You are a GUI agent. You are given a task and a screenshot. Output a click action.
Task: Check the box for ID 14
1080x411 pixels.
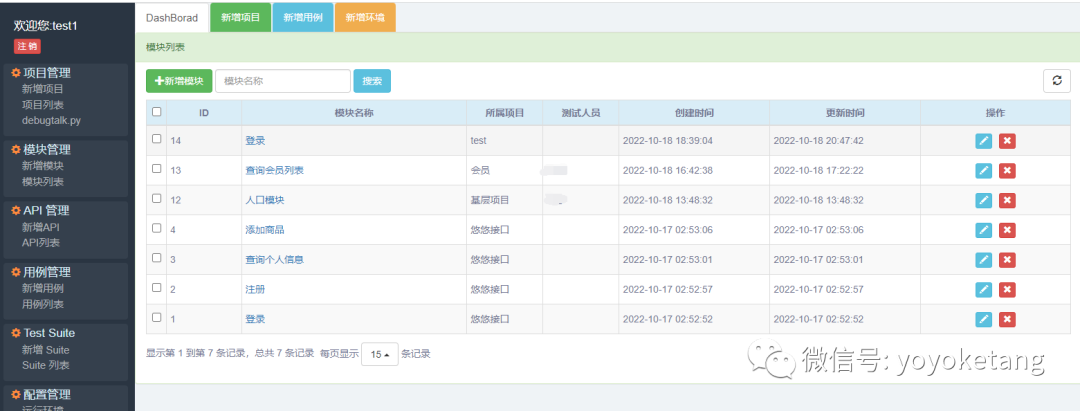156,138
